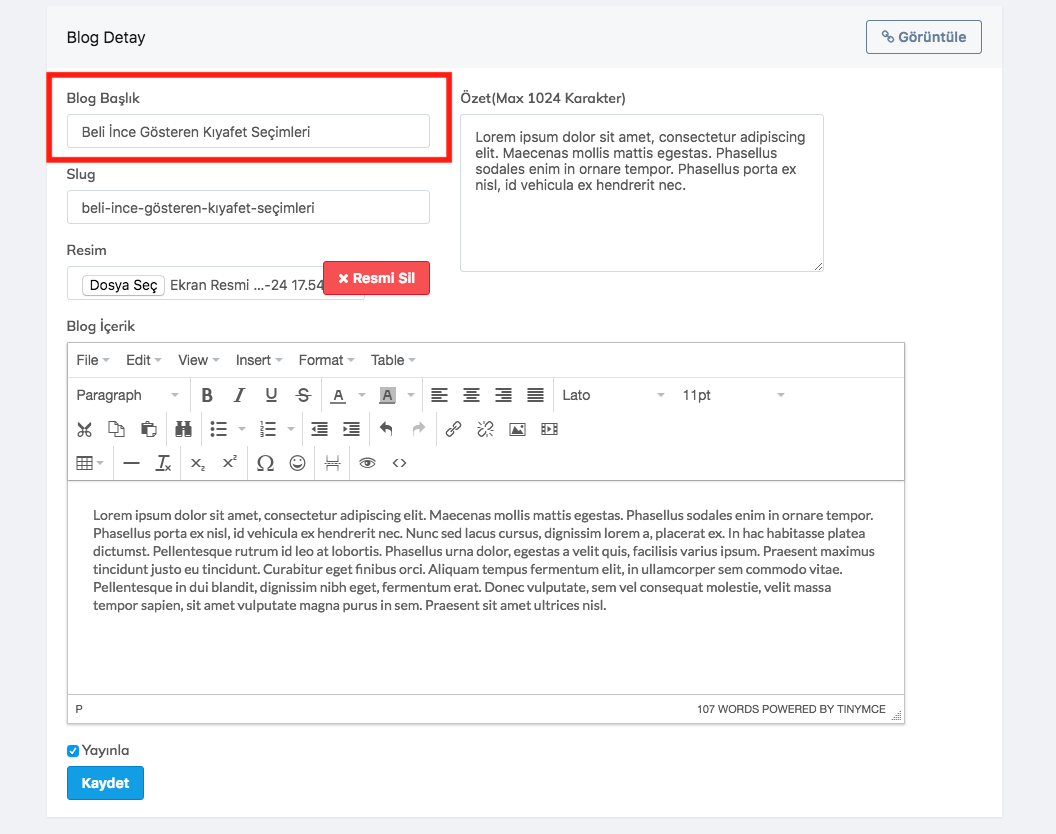Expand the Lato font family dropdown

click(x=613, y=395)
